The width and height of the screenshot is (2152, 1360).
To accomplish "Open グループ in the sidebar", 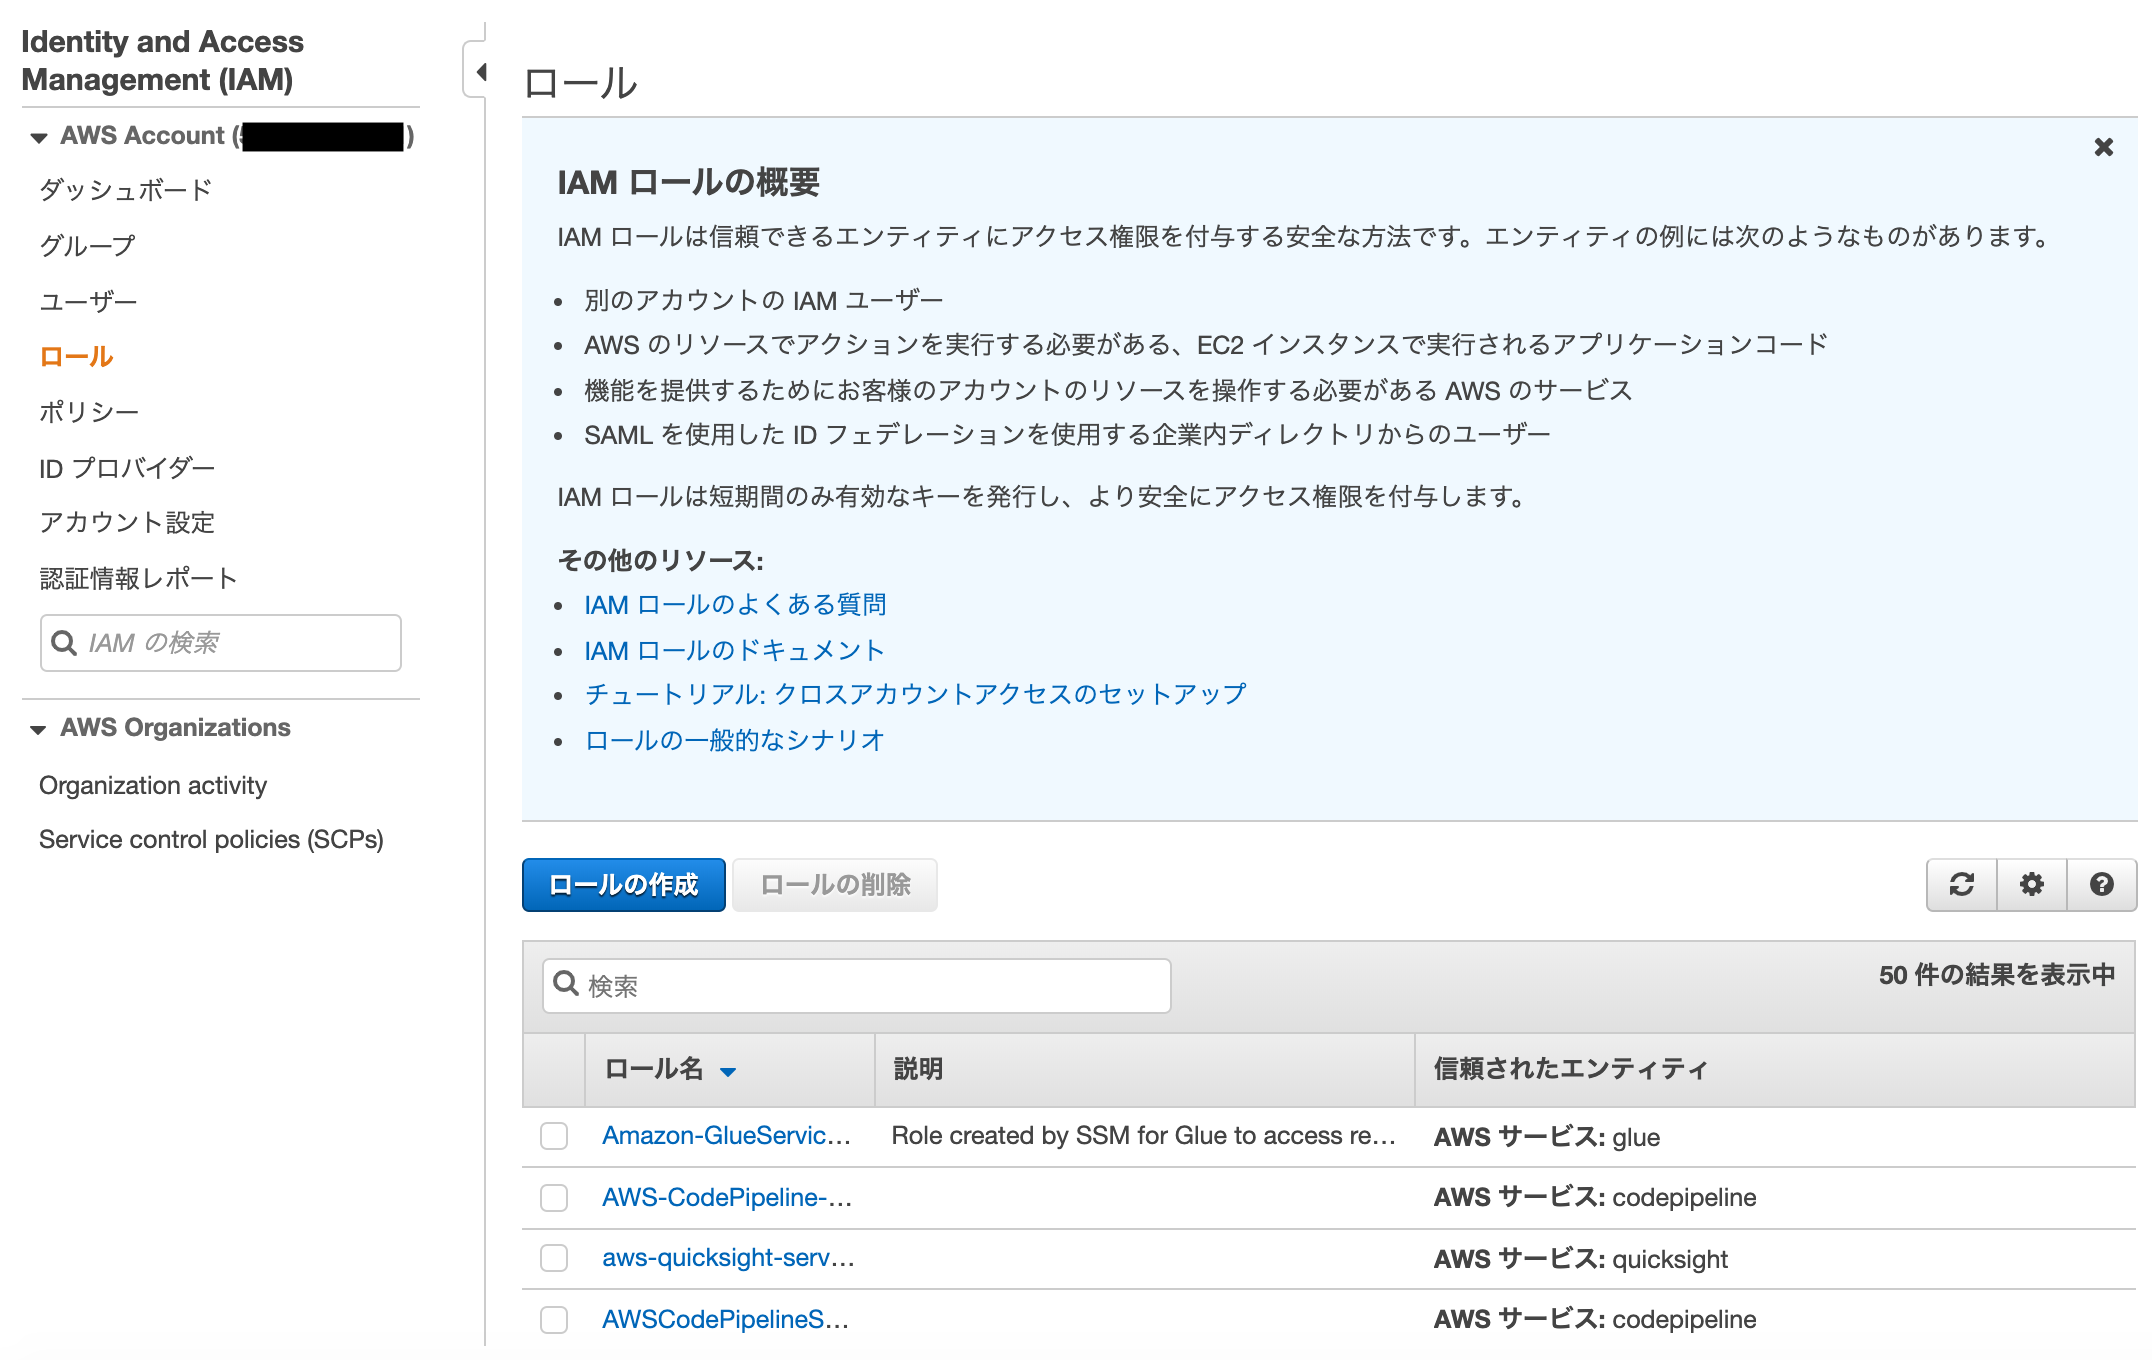I will point(87,245).
